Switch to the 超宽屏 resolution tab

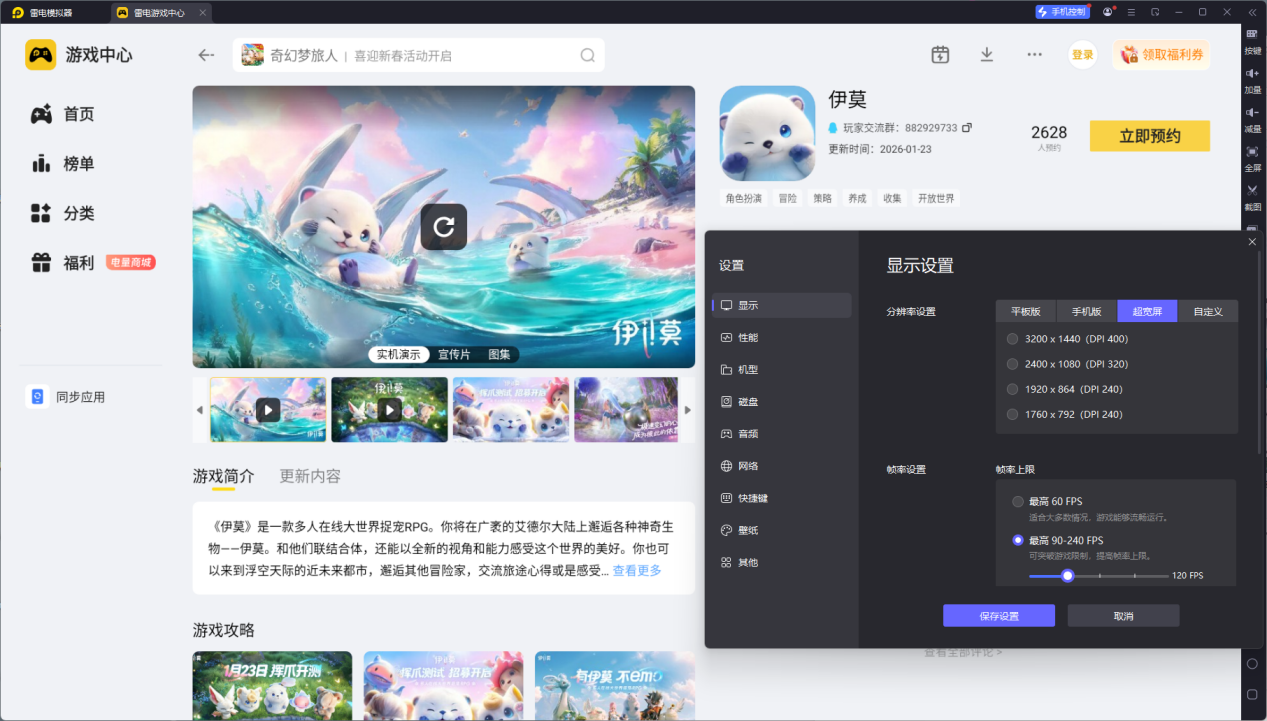coord(1147,311)
